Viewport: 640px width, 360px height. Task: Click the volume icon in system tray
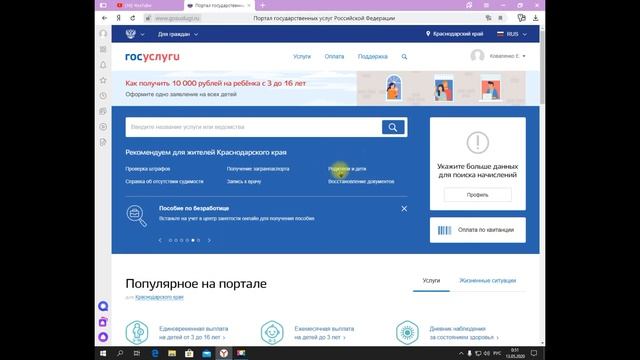point(486,353)
